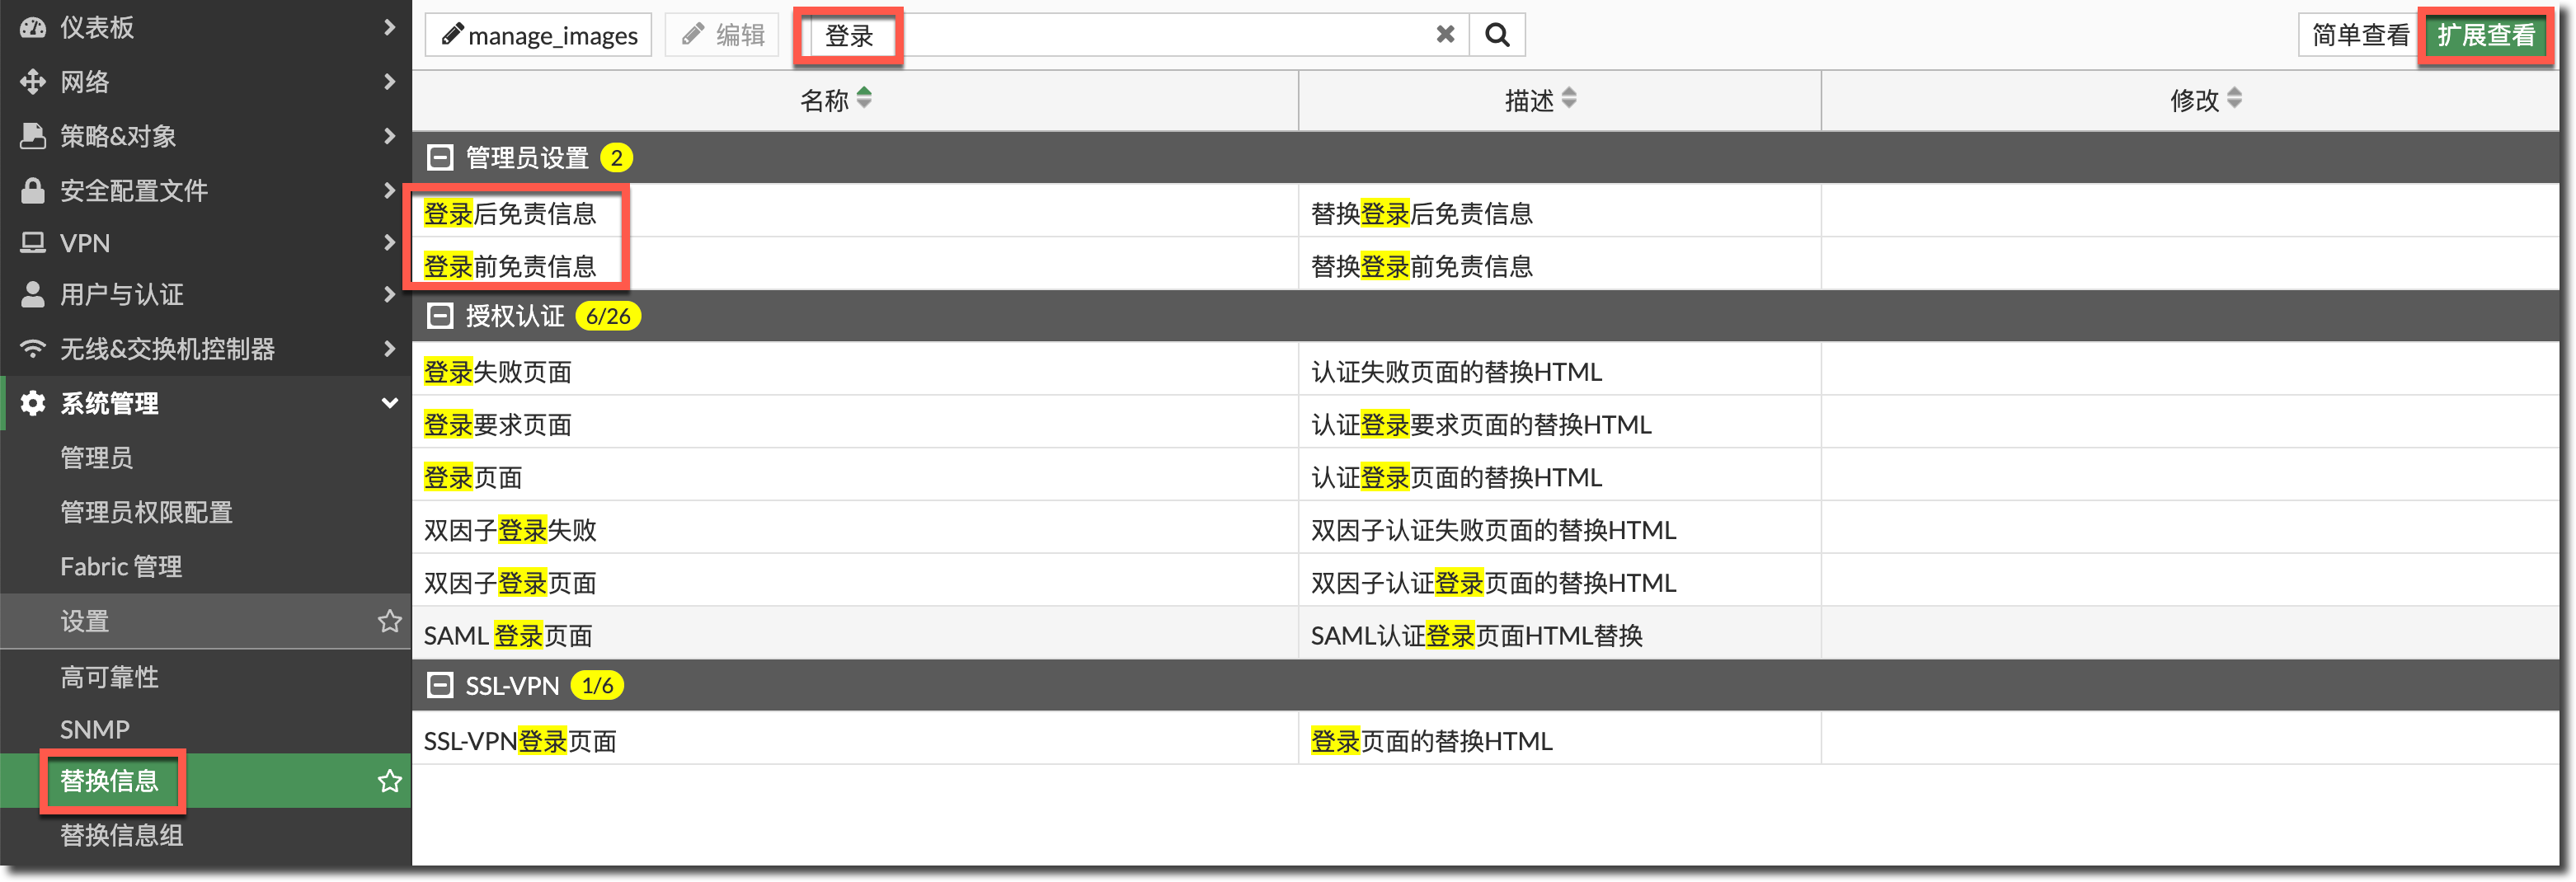The width and height of the screenshot is (2576, 882).
Task: Switch to 扩展查看 view
Action: tap(2485, 36)
